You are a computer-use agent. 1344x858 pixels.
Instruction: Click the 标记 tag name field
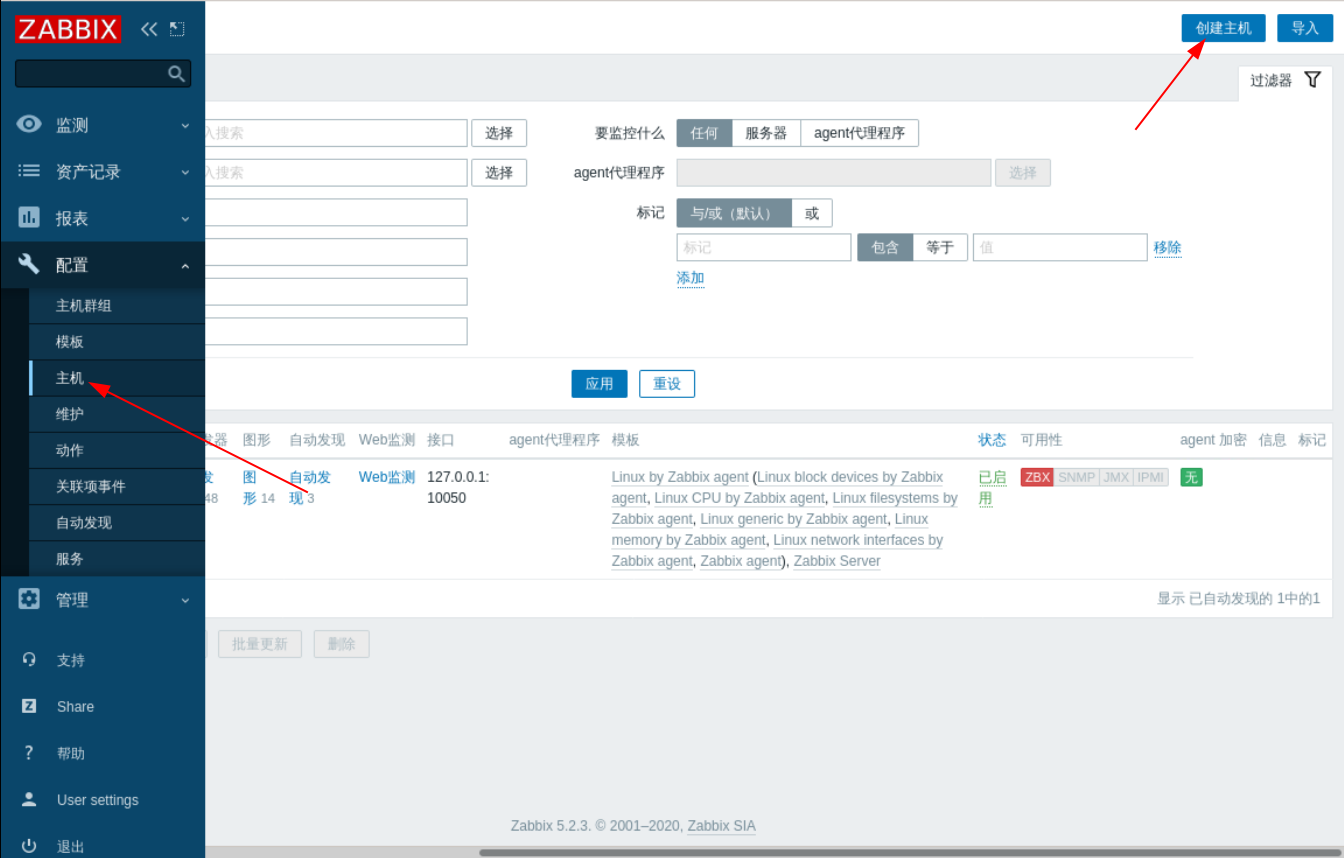(x=764, y=247)
